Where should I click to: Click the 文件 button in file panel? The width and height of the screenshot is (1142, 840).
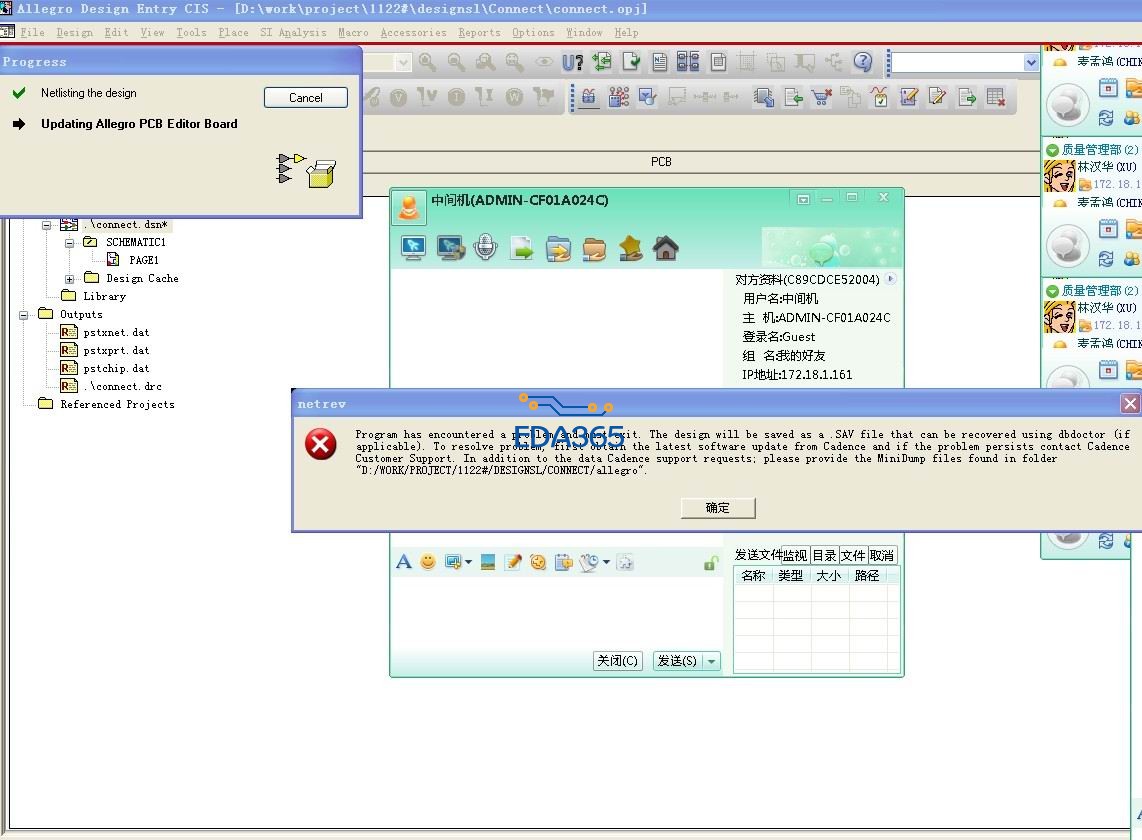click(853, 555)
